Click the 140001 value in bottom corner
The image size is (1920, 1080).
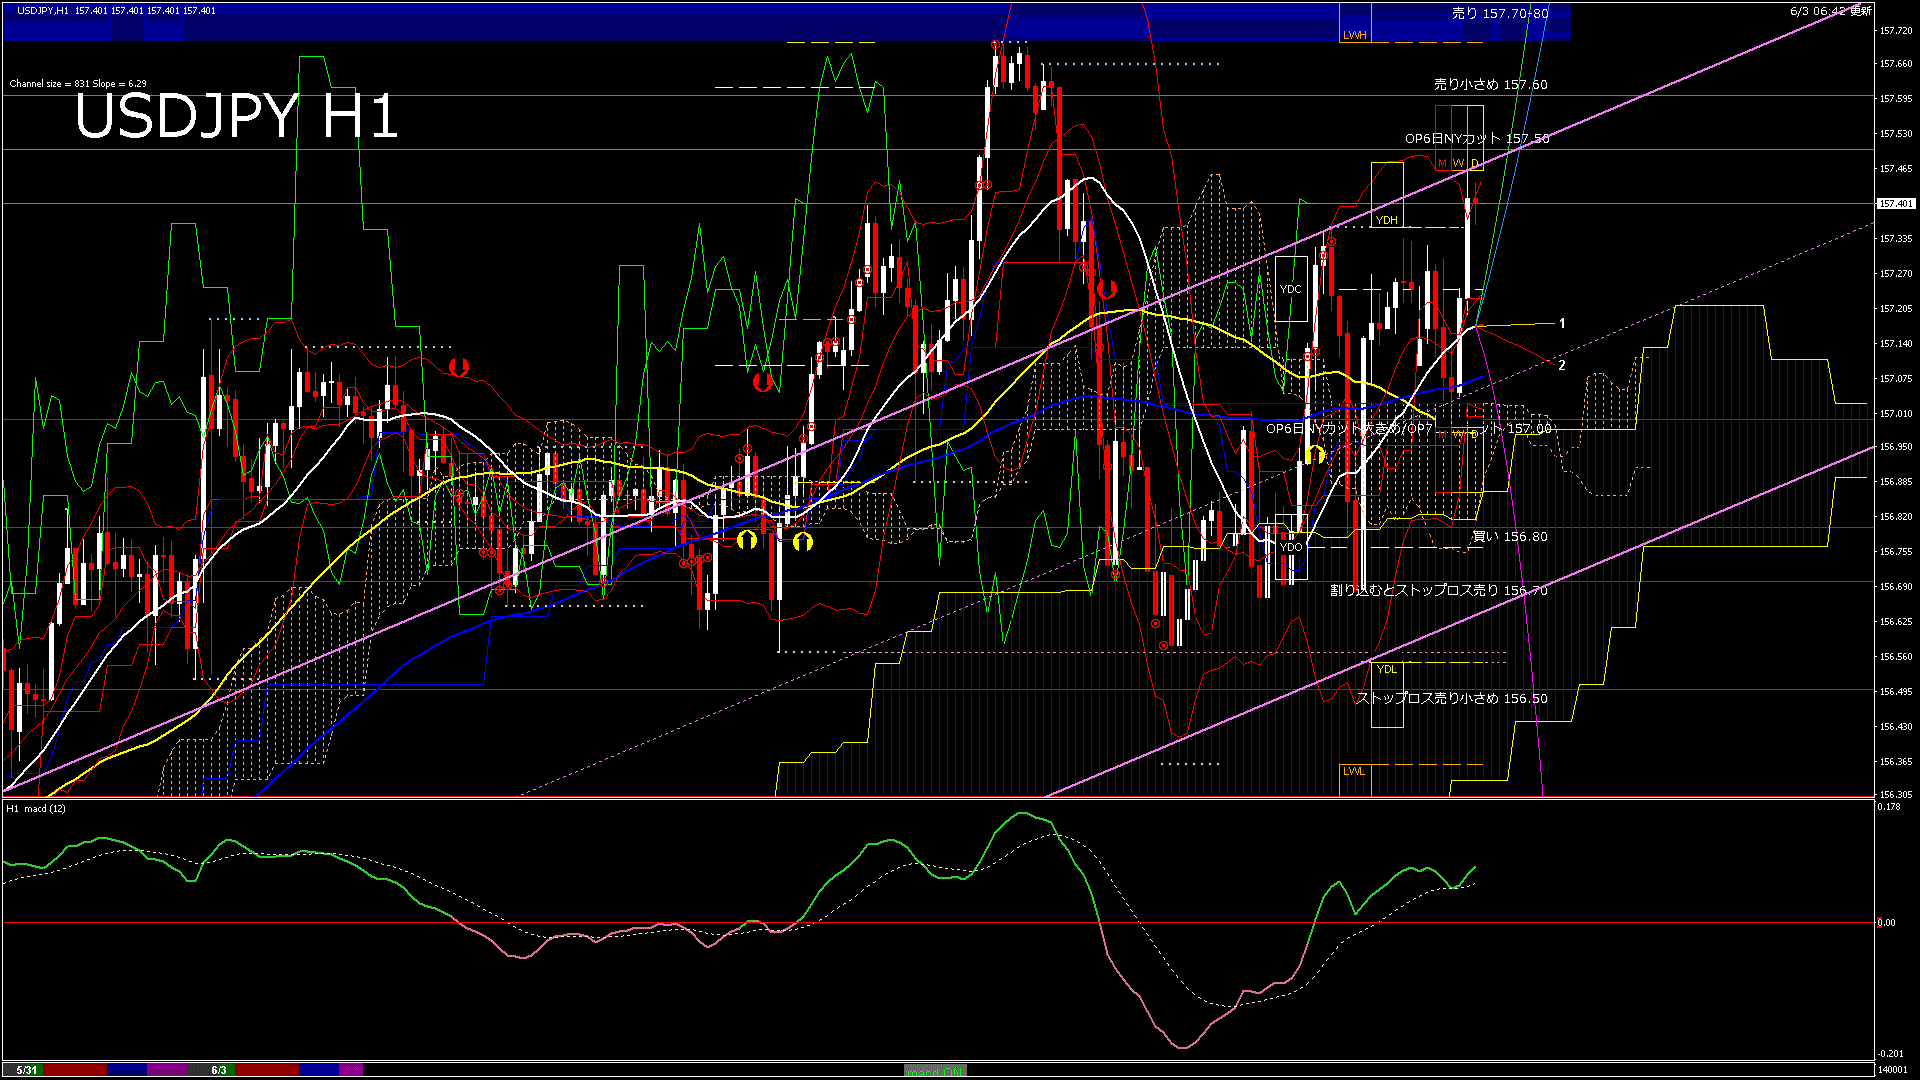tap(1895, 1069)
